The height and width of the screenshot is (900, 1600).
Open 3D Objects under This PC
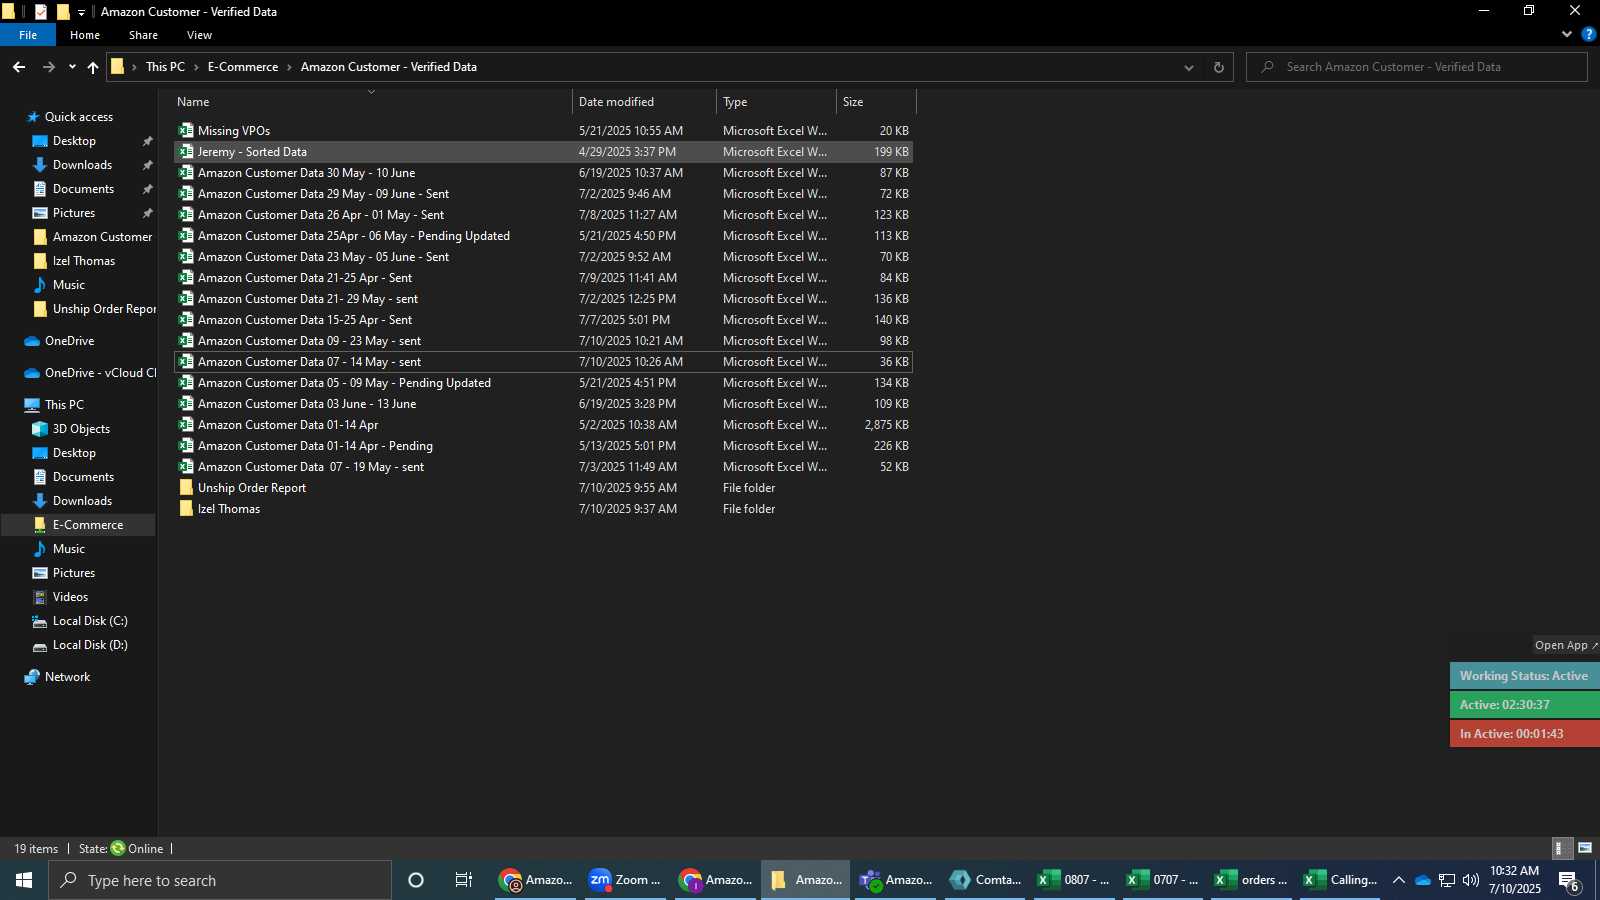81,429
